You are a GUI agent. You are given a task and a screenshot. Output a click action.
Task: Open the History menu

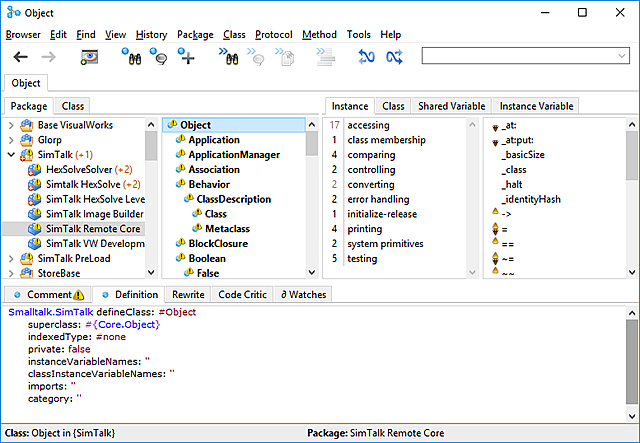(151, 35)
